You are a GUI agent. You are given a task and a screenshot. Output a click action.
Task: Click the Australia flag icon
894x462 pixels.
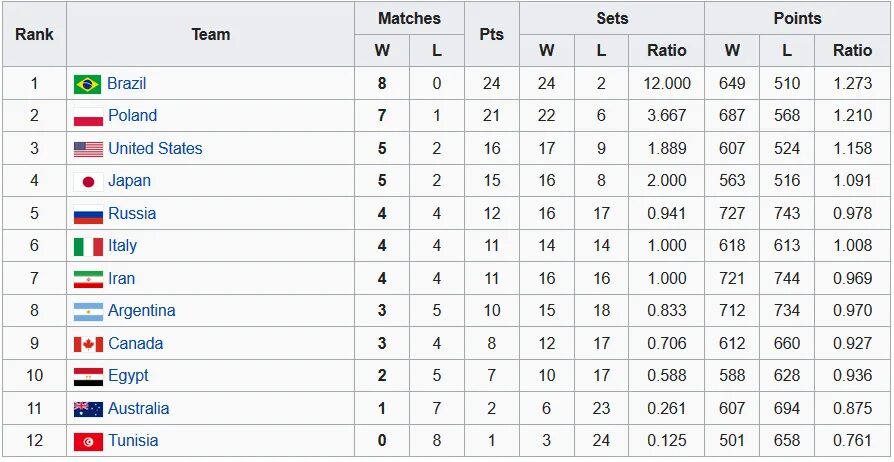tap(88, 410)
